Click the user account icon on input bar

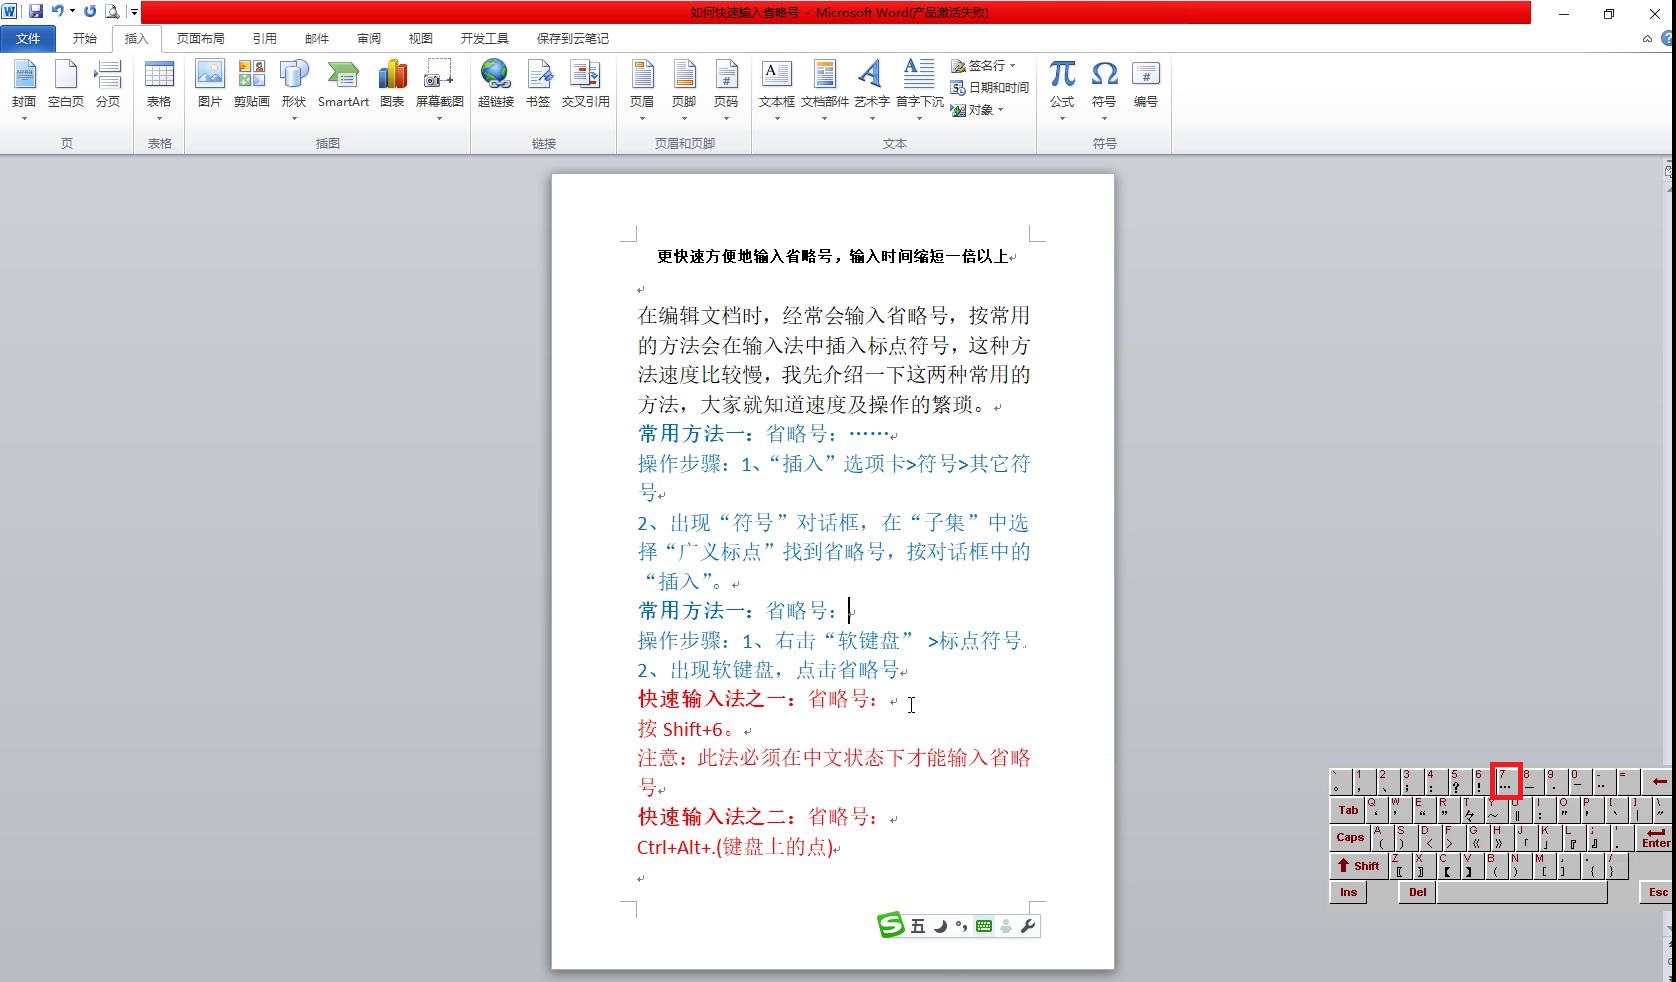tap(1006, 926)
